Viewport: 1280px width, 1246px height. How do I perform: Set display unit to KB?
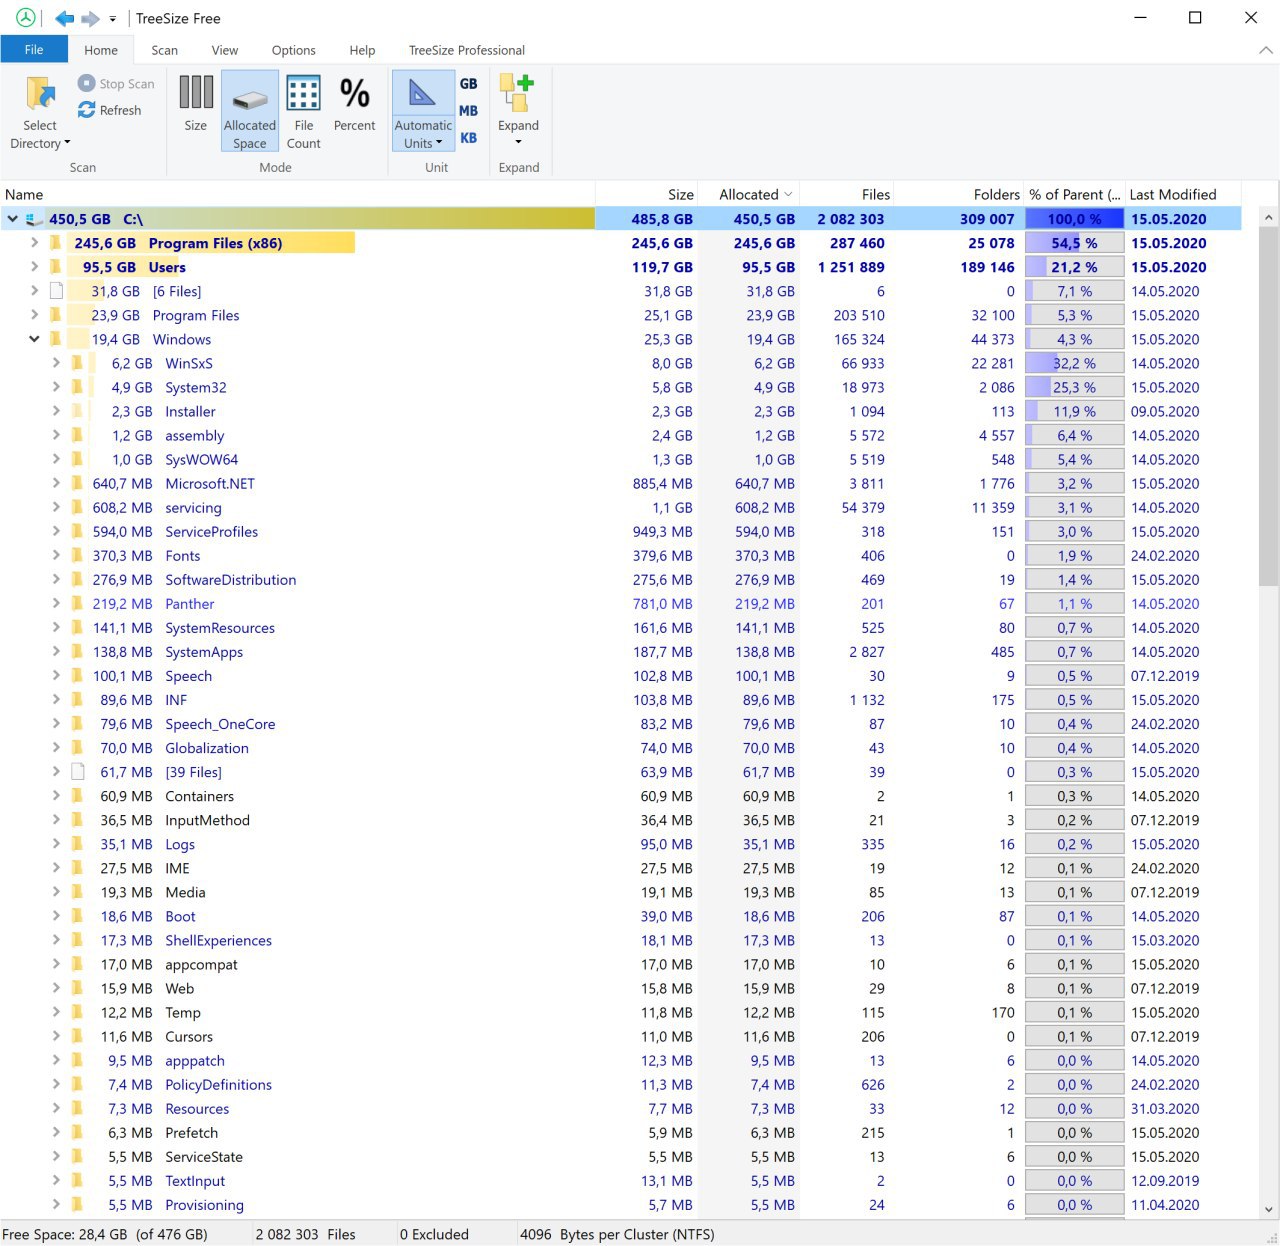[469, 138]
